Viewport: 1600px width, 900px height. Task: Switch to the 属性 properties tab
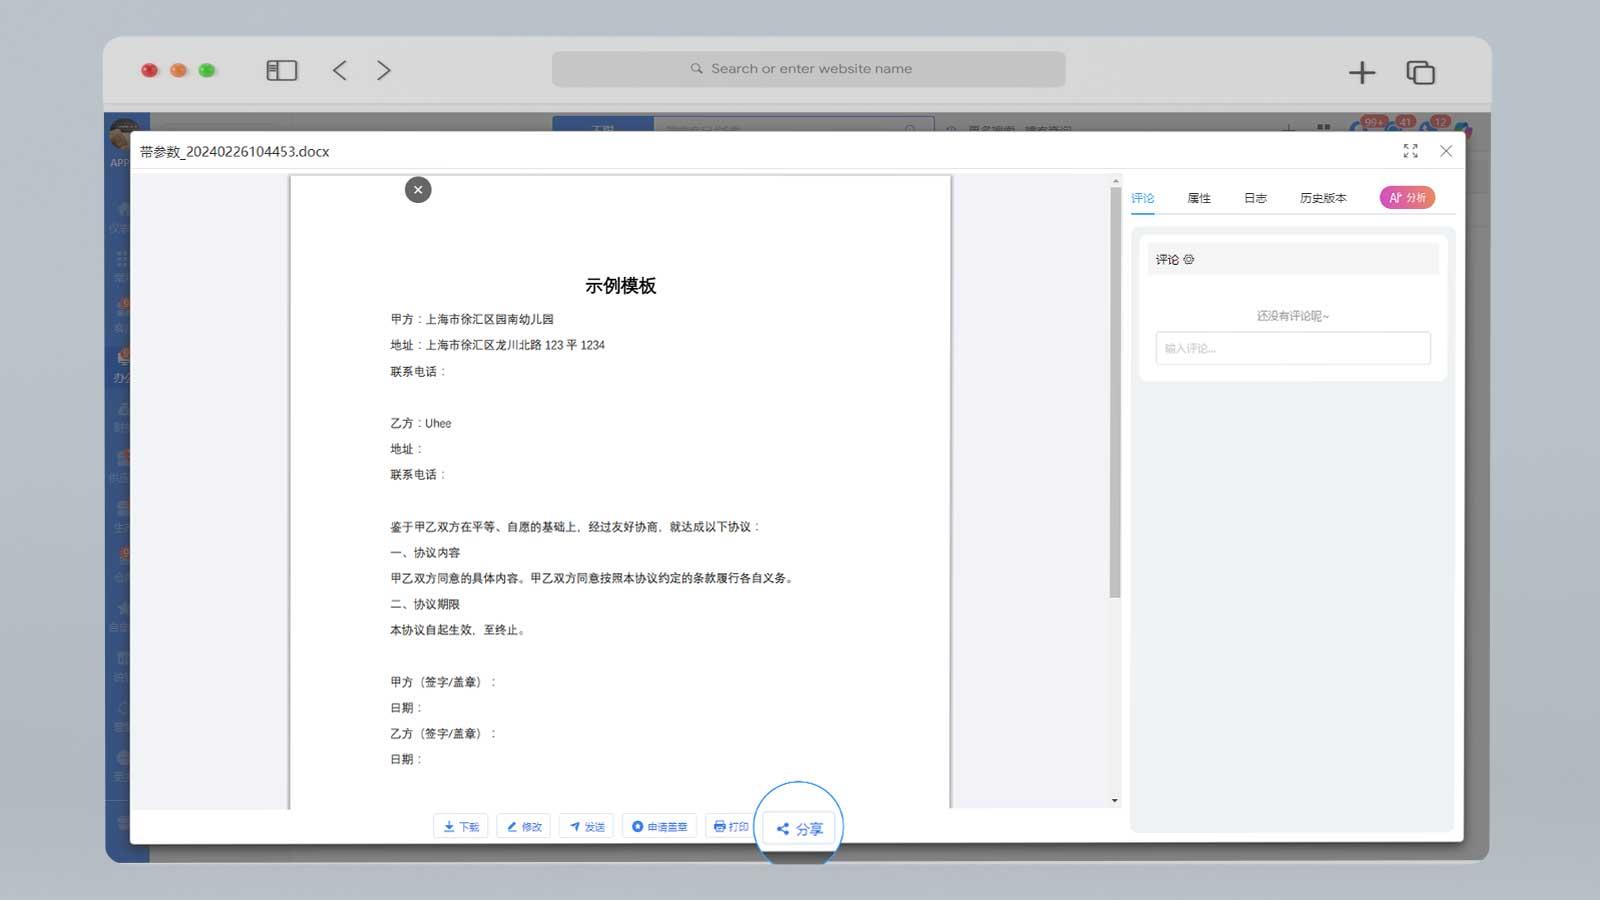click(1198, 197)
